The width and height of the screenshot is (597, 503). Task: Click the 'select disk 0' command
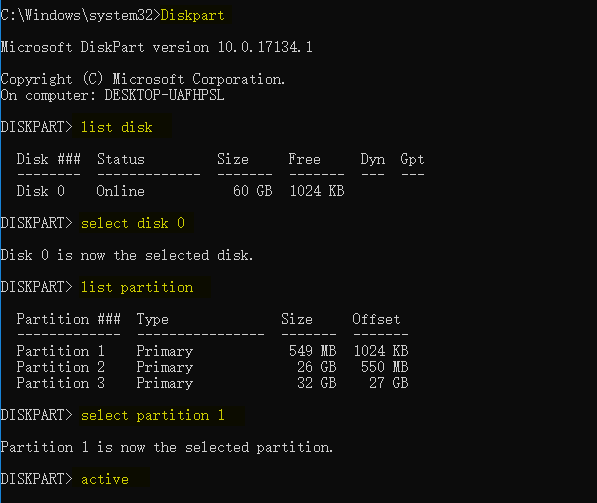coord(133,223)
